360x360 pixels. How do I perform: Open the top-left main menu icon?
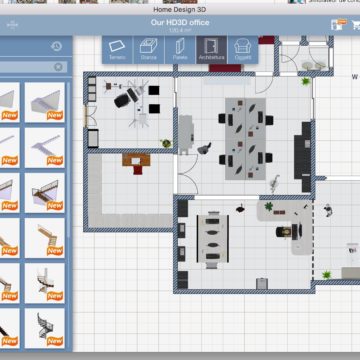(x=12, y=24)
